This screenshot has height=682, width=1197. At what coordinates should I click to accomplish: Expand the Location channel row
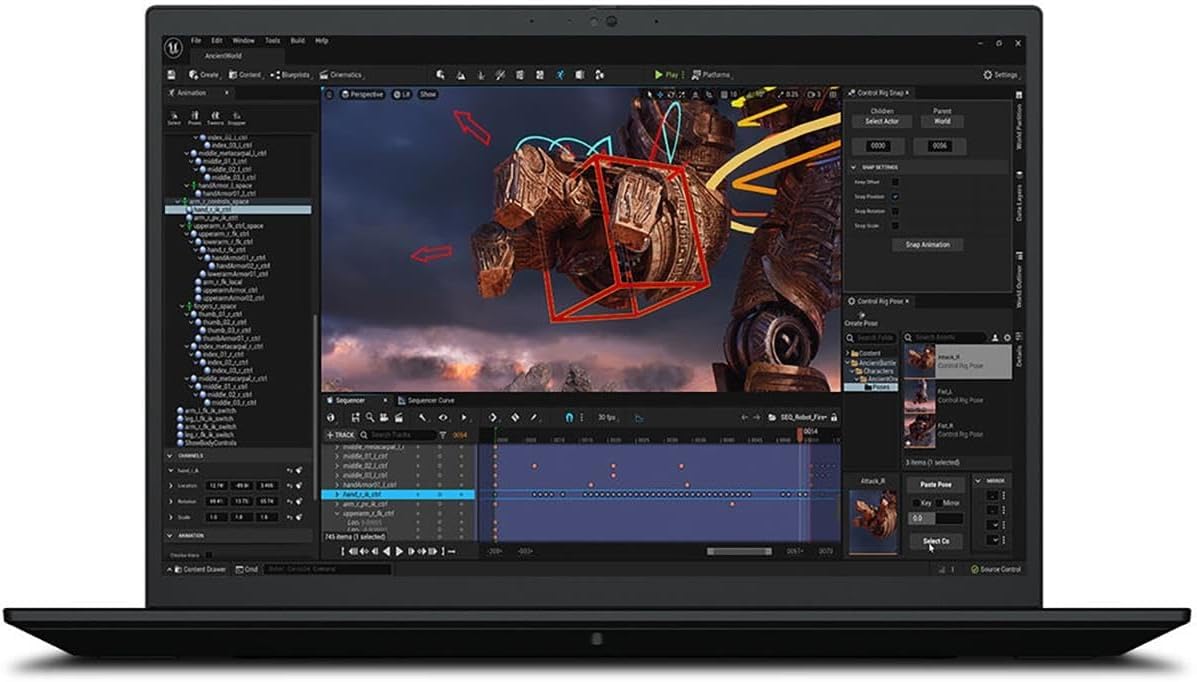[171, 485]
